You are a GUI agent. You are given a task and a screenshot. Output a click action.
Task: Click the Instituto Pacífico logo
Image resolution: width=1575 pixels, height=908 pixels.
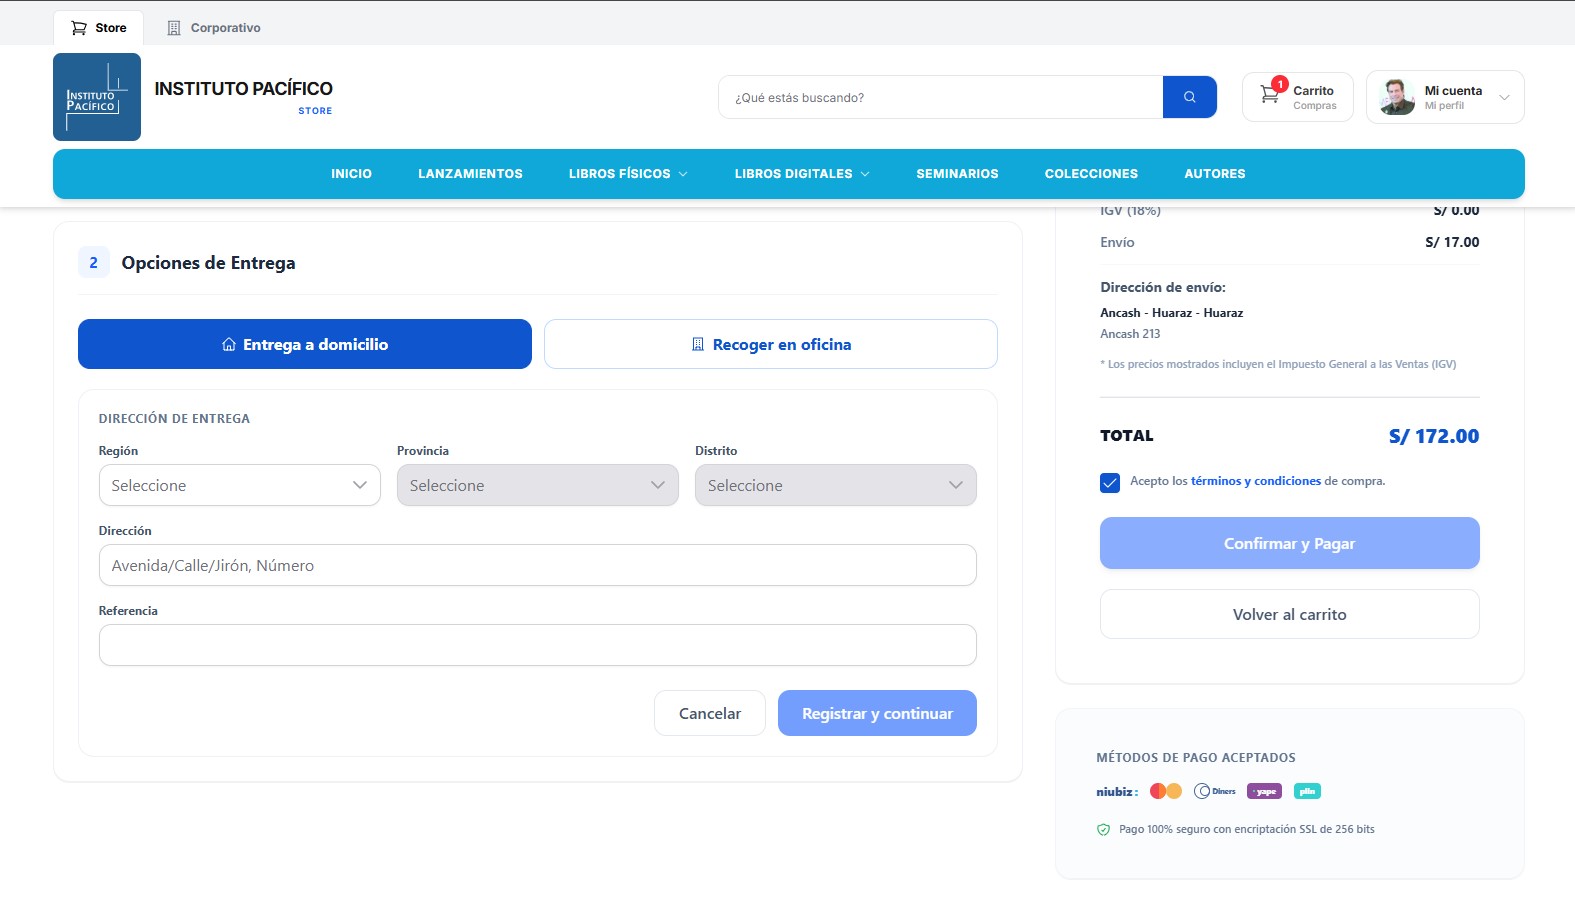pyautogui.click(x=97, y=97)
